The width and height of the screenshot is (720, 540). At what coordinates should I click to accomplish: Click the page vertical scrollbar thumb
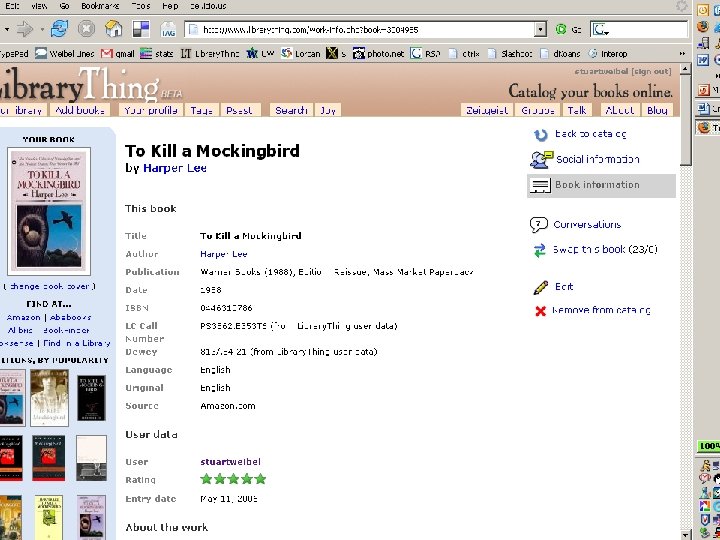click(x=685, y=122)
